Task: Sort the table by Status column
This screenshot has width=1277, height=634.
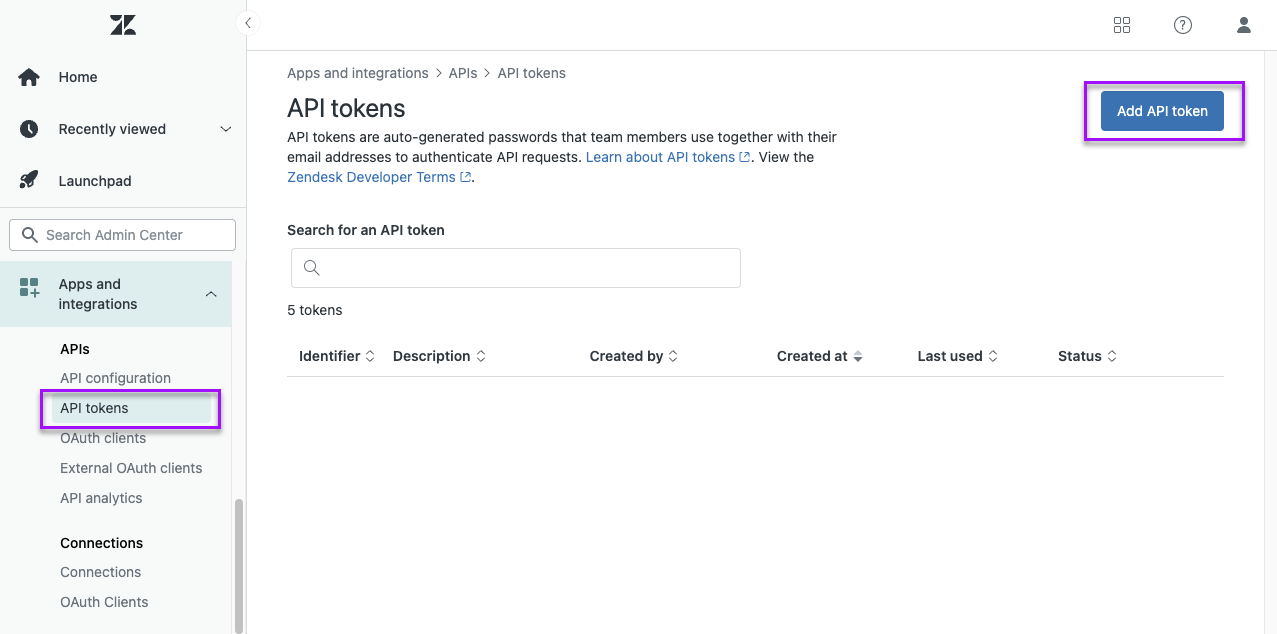Action: [1087, 356]
